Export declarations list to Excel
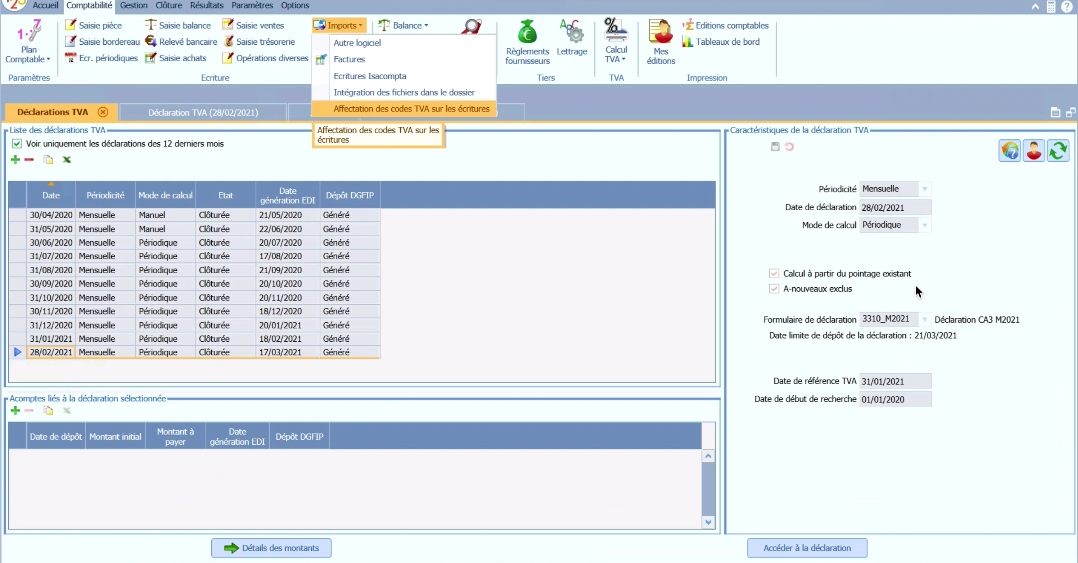The height and width of the screenshot is (563, 1078). (67, 160)
